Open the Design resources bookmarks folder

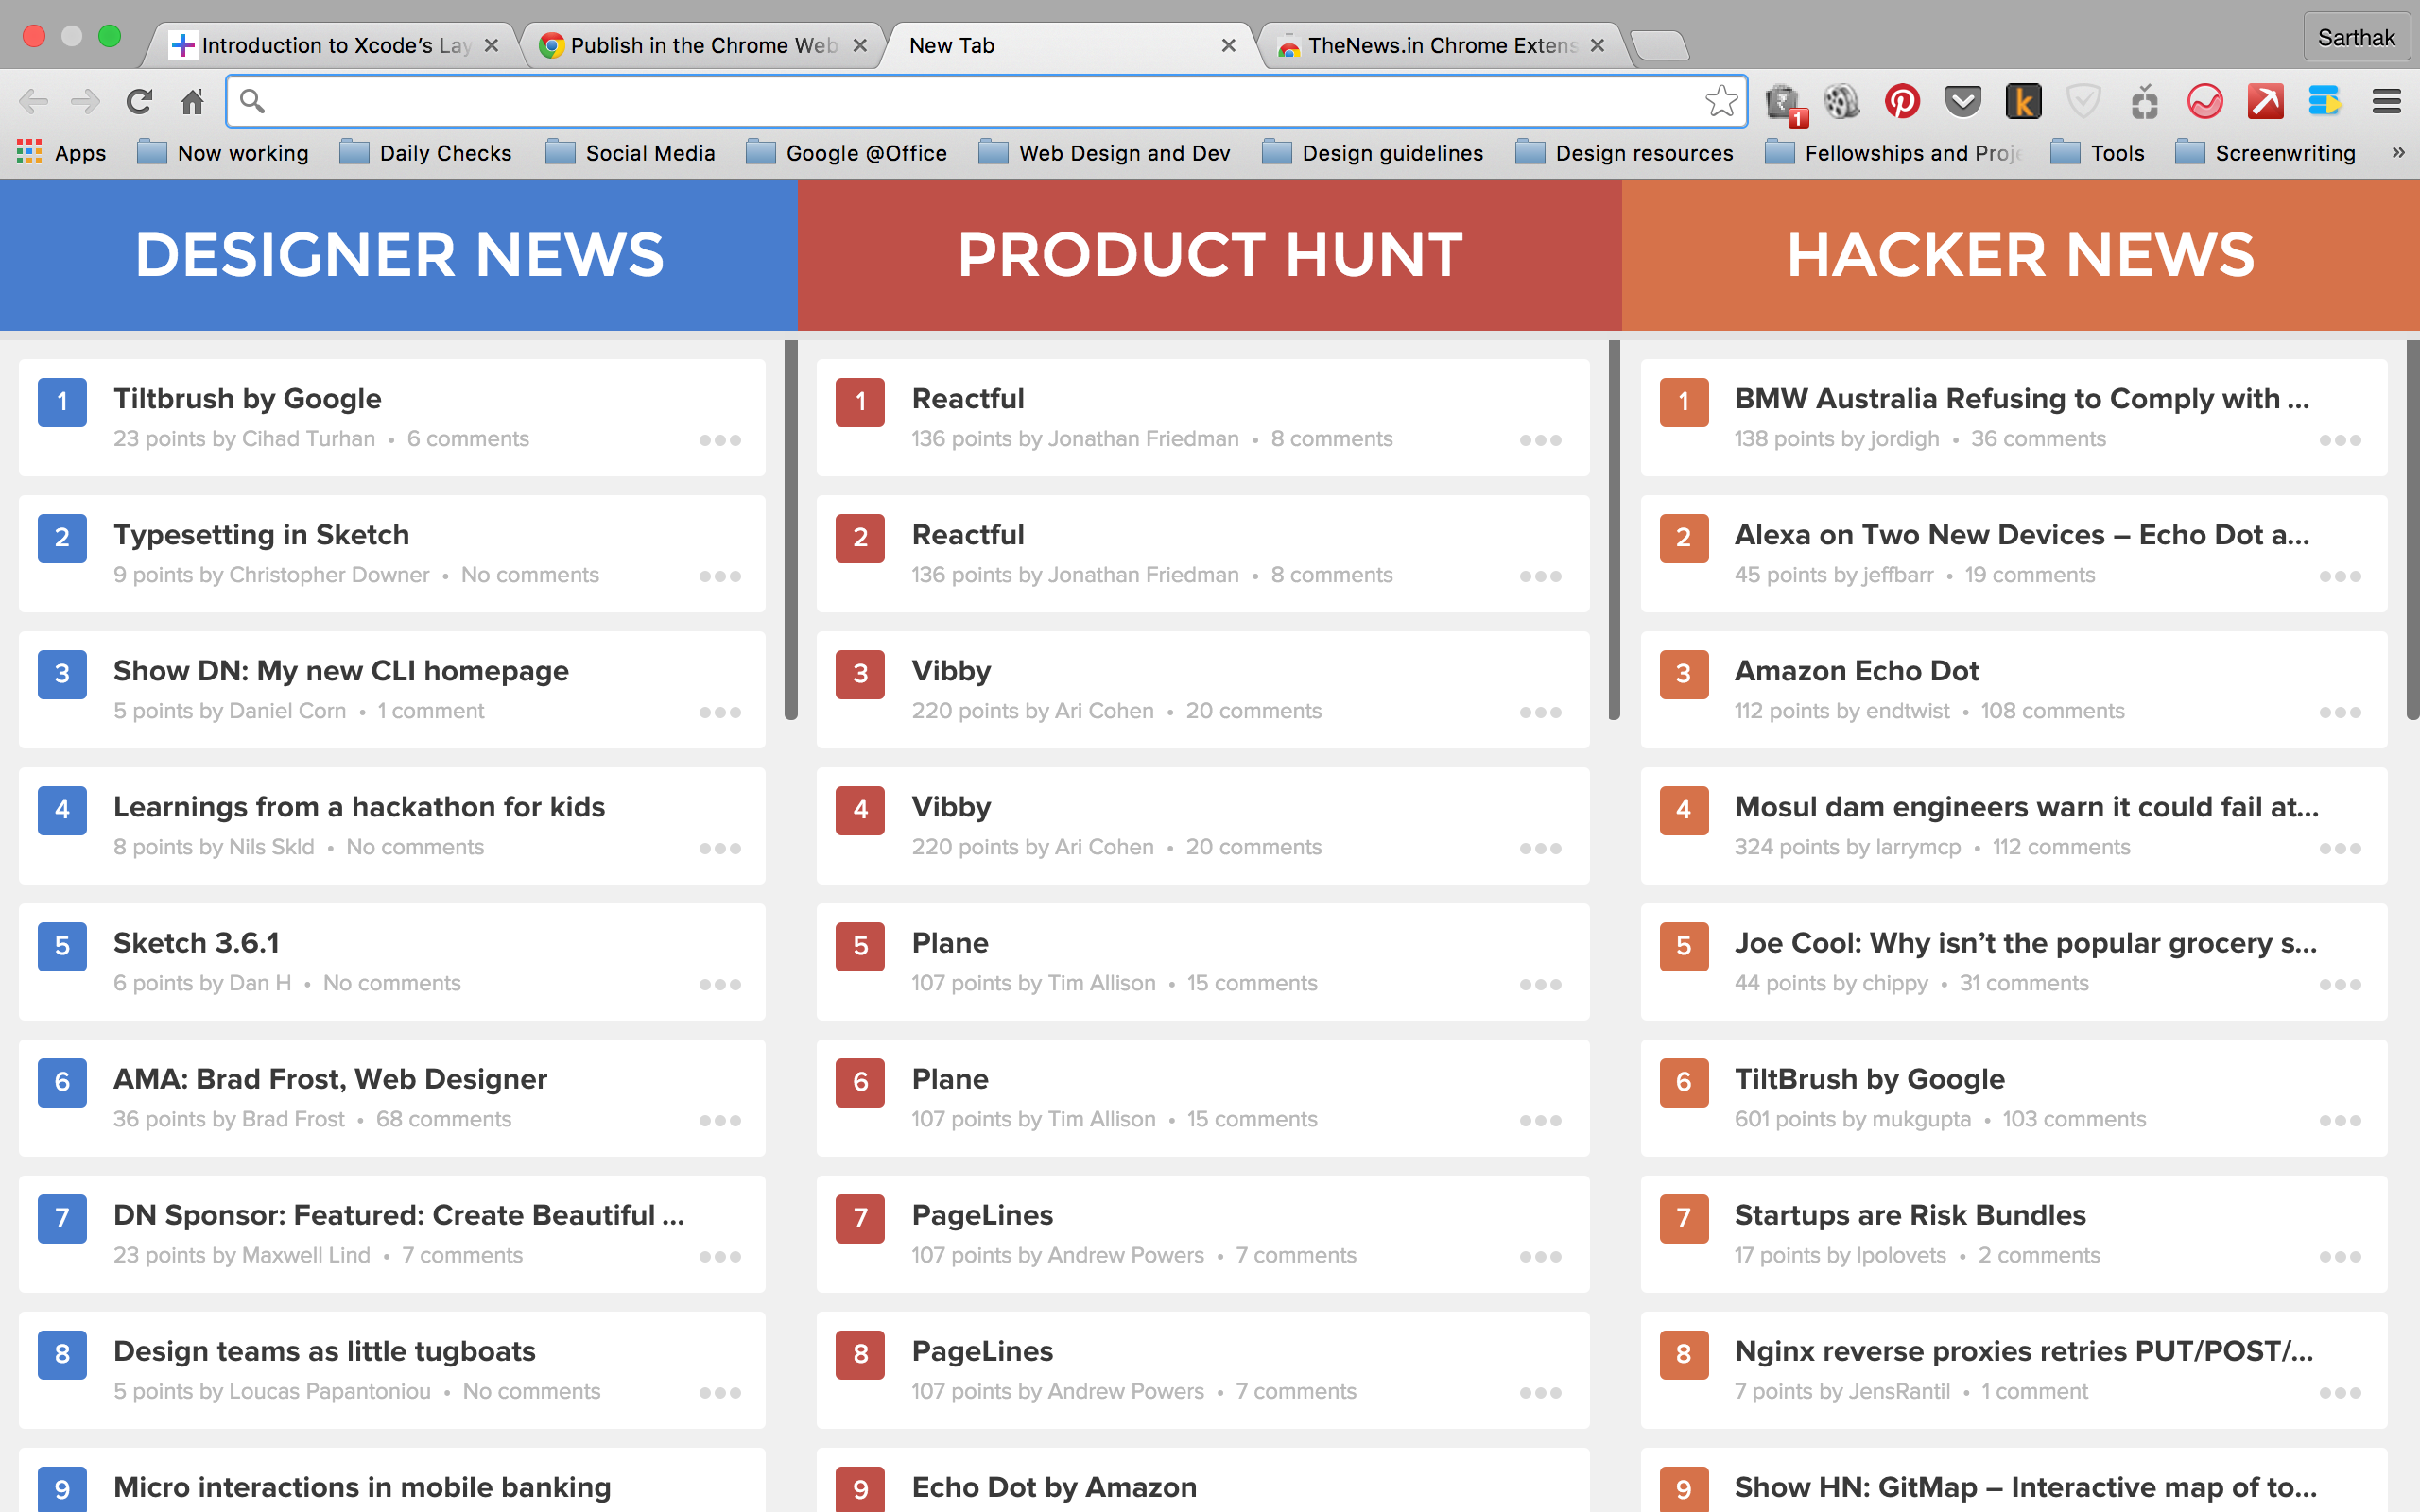point(1625,153)
